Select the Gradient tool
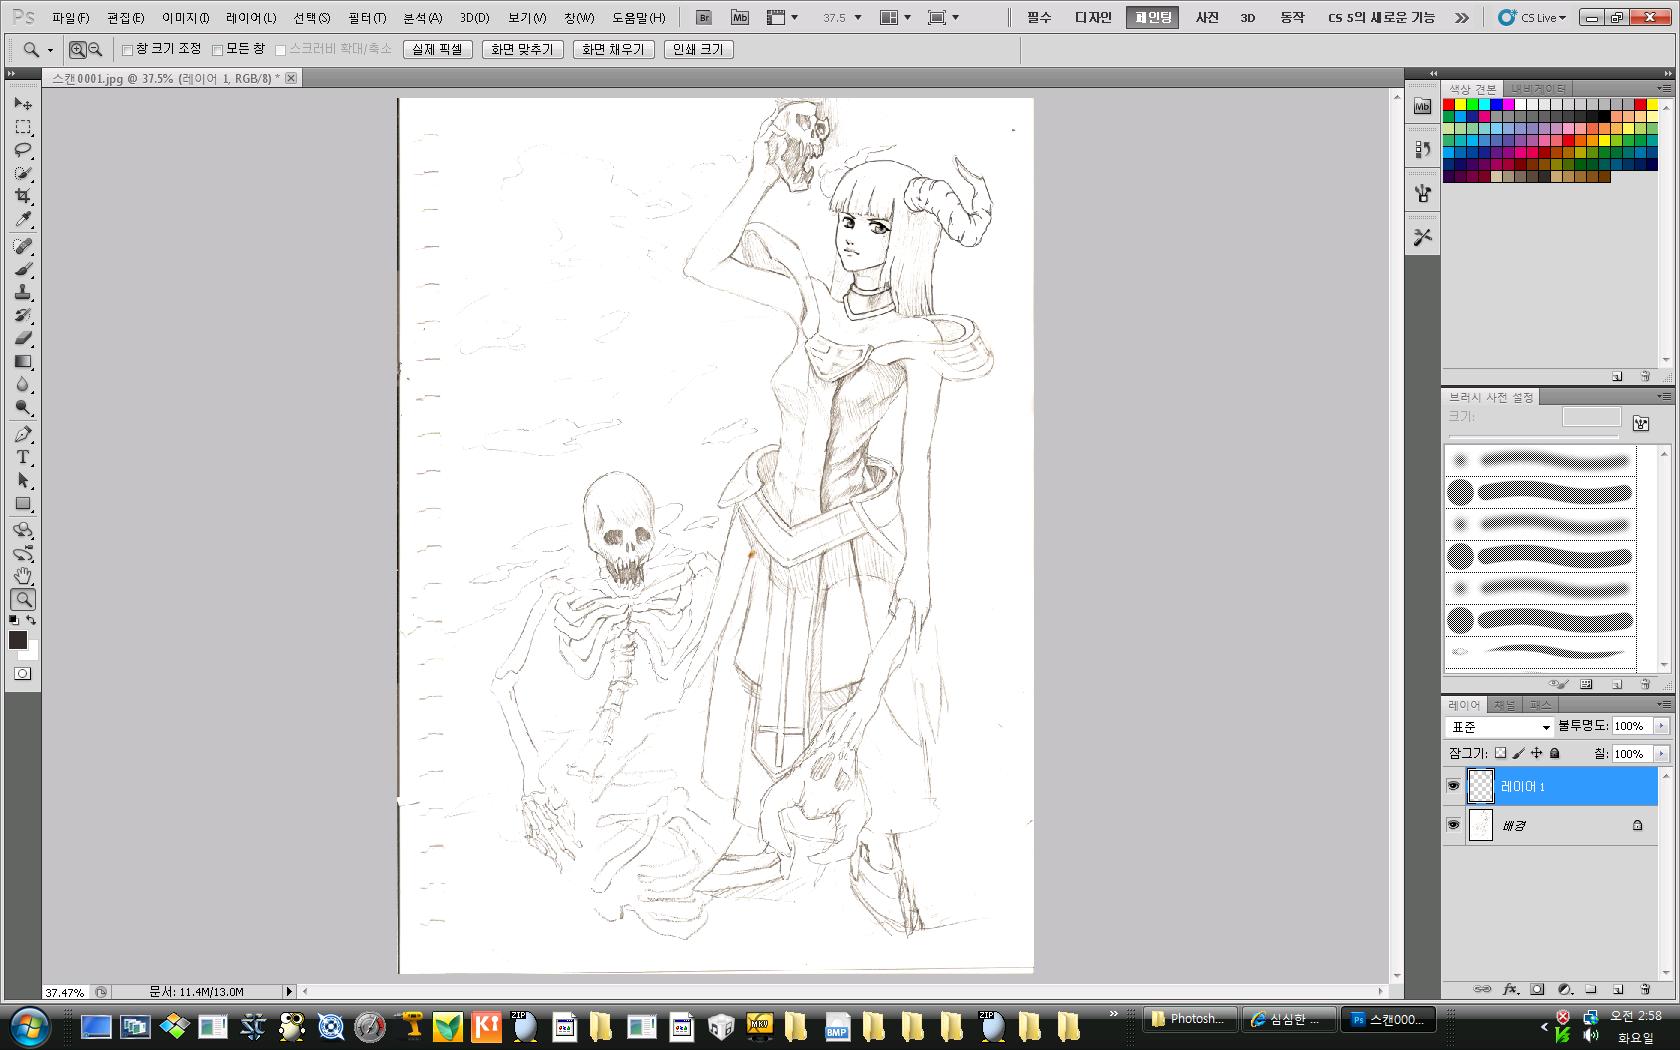Screen dimensions: 1680x1050 [x=23, y=362]
